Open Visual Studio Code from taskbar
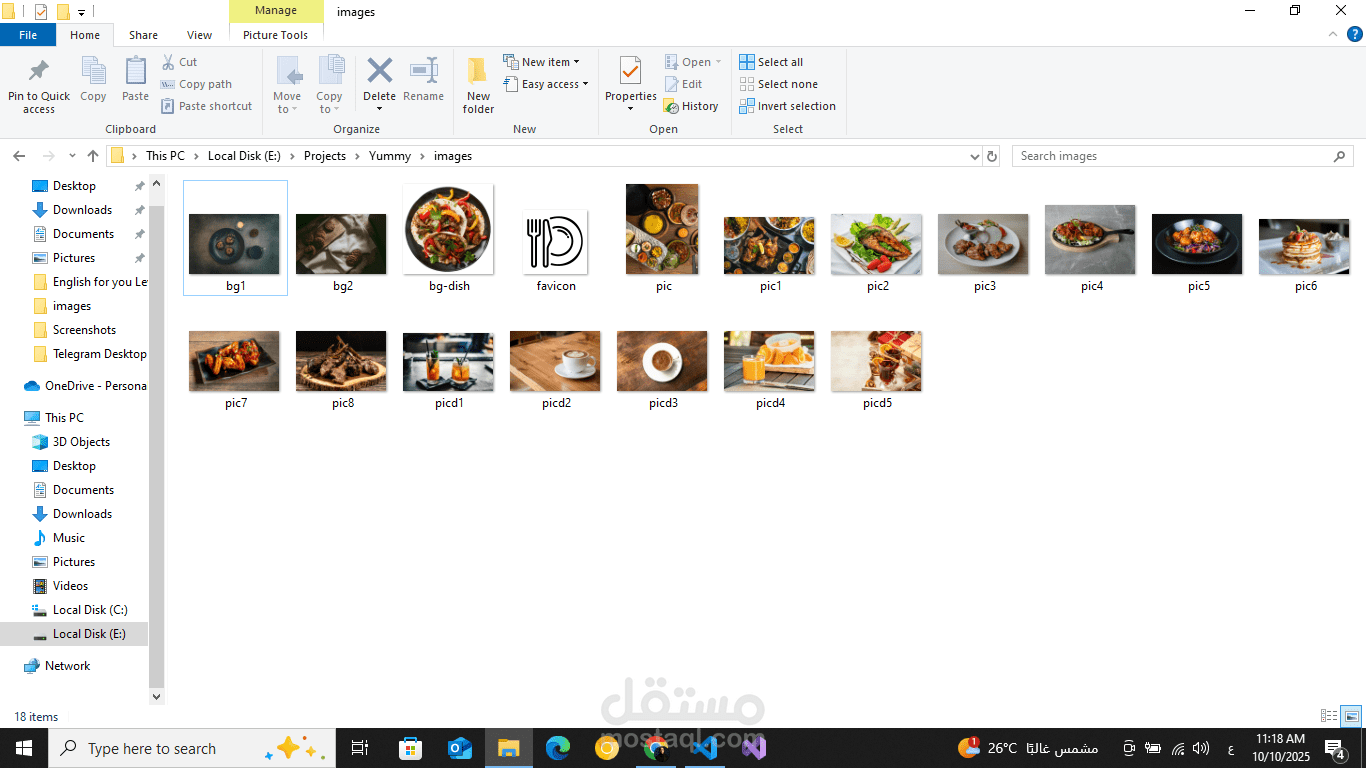Viewport: 1366px width, 768px height. pos(705,748)
